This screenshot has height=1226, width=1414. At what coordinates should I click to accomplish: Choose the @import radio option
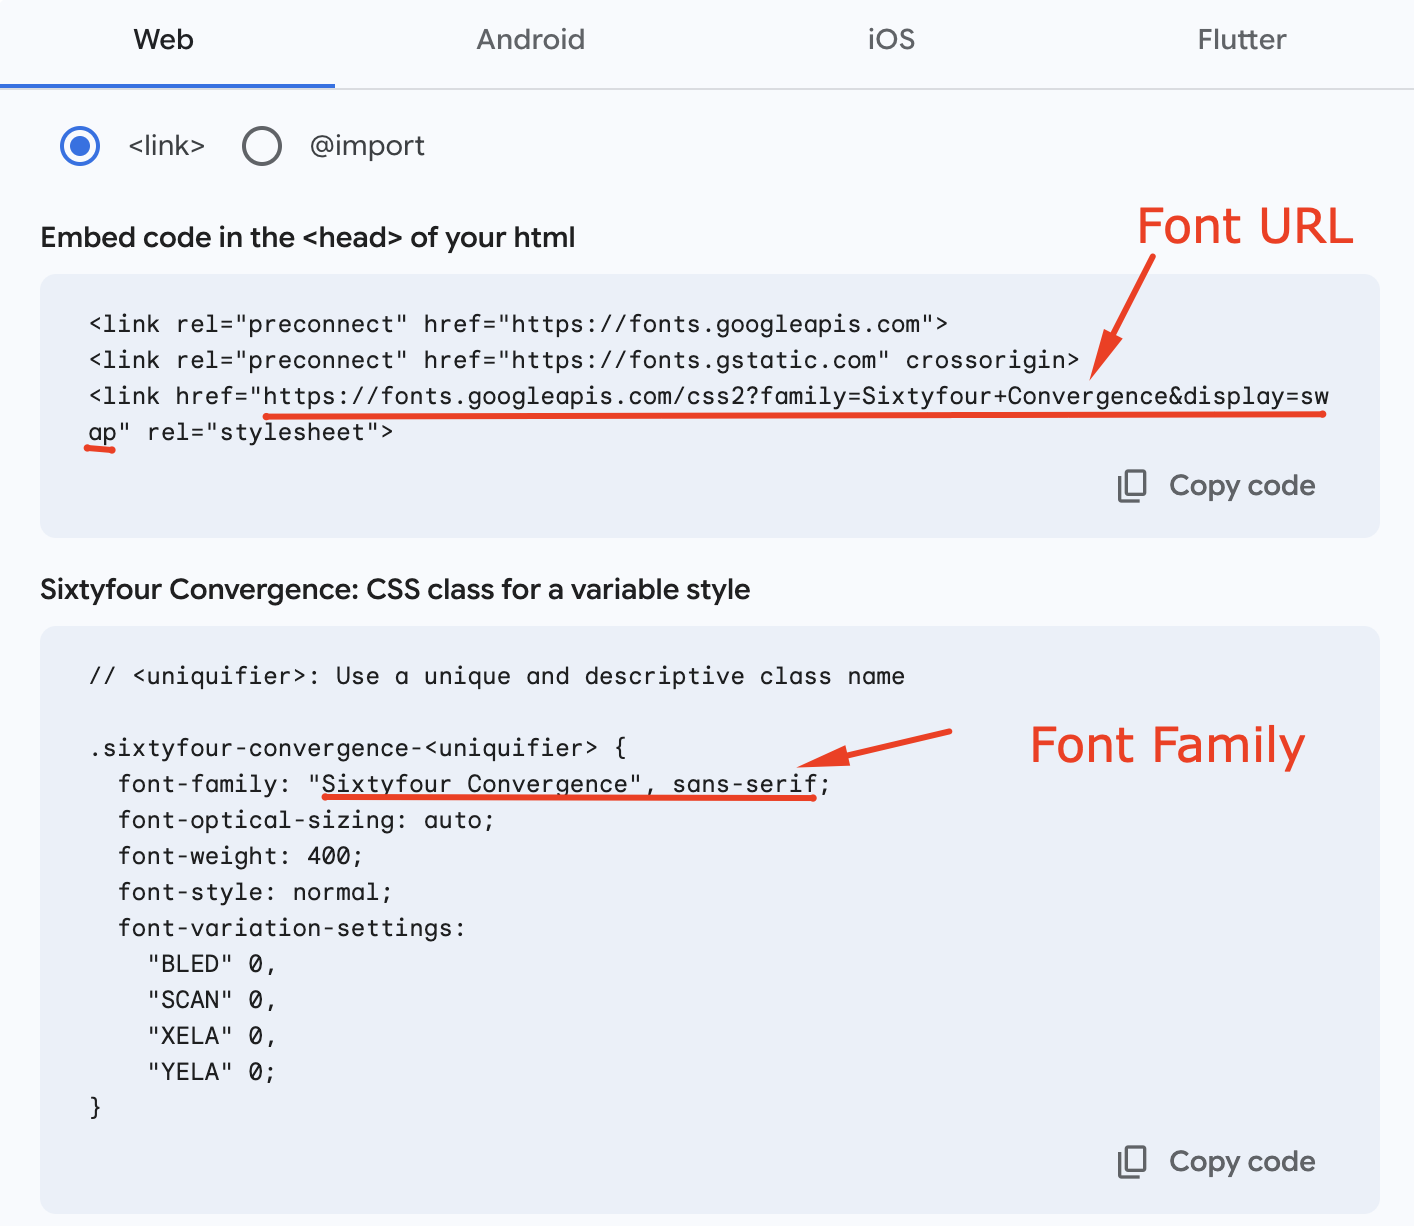[x=262, y=146]
